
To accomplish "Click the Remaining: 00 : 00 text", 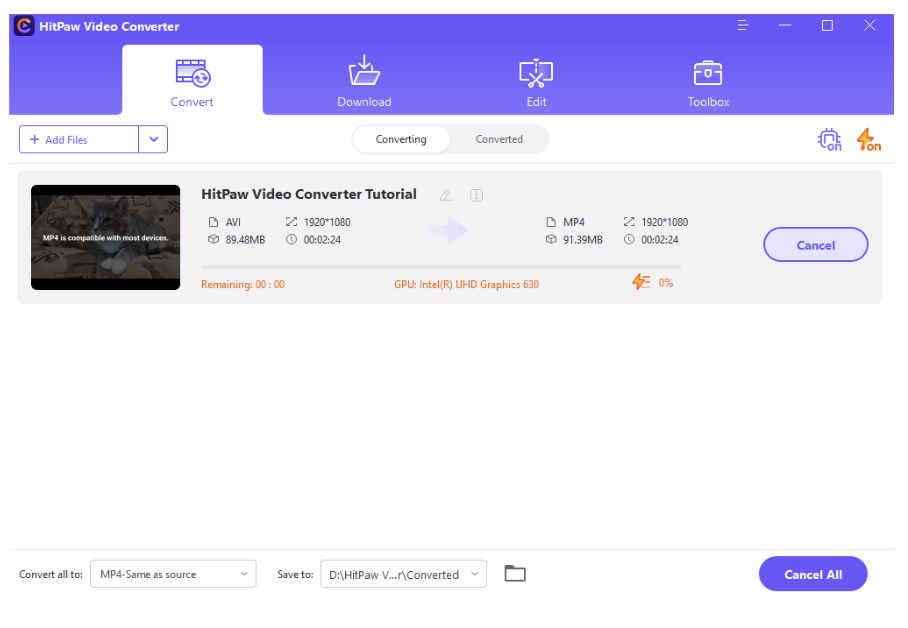I will pos(243,284).
